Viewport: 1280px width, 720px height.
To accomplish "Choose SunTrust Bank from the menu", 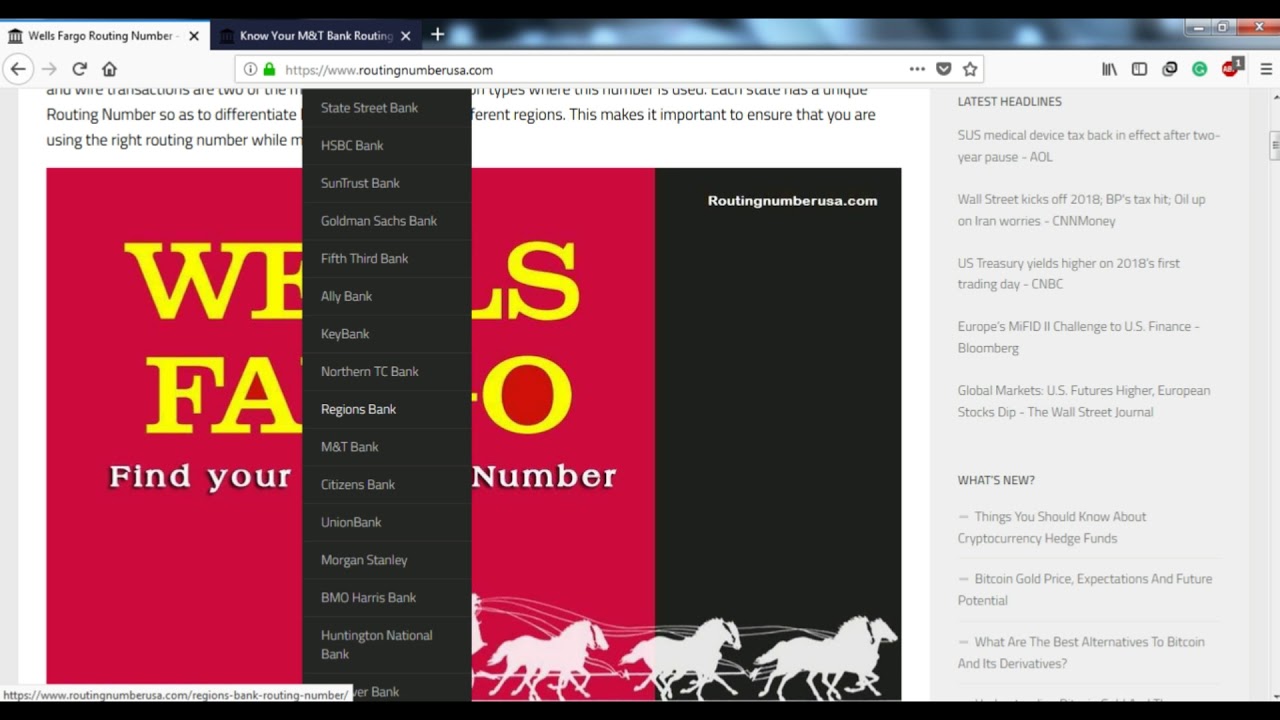I will [386, 183].
